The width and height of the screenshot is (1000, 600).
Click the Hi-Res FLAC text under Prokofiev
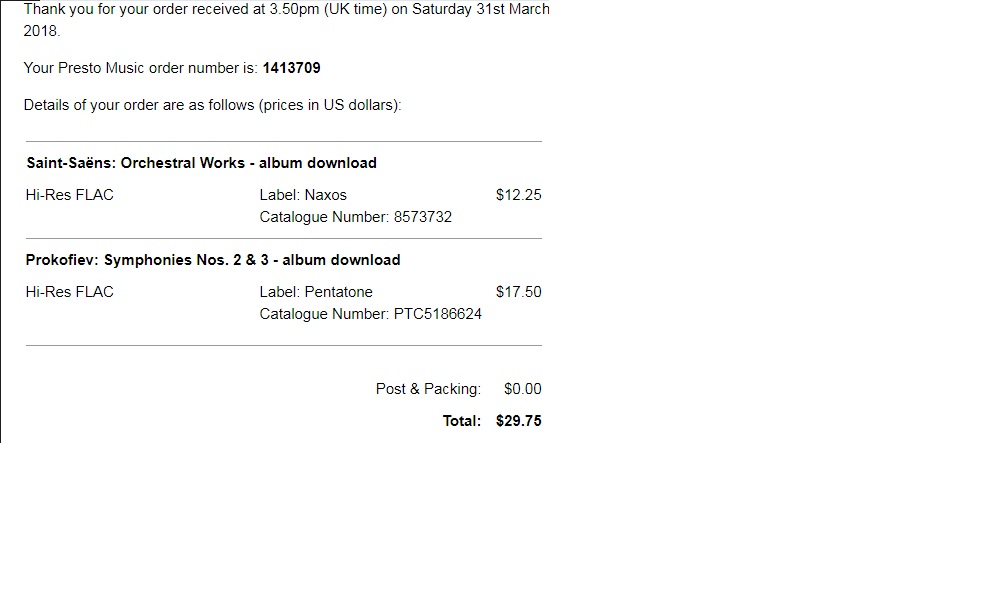pyautogui.click(x=70, y=292)
